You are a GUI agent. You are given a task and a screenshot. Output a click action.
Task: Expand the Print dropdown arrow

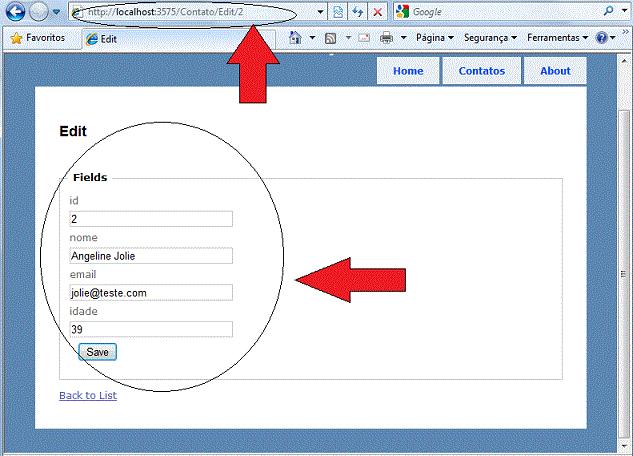click(403, 38)
